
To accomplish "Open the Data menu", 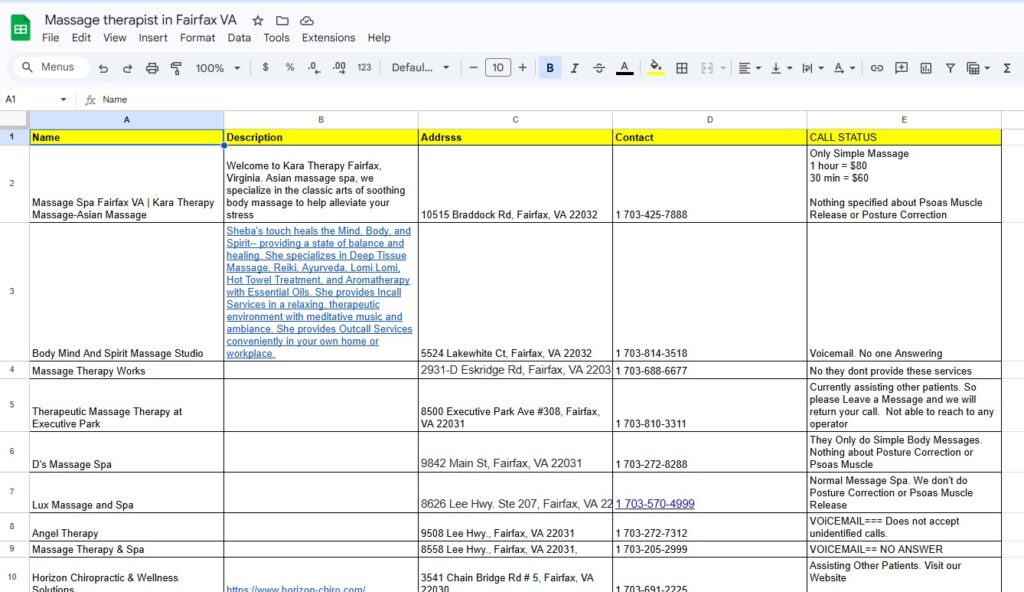I will coord(239,38).
